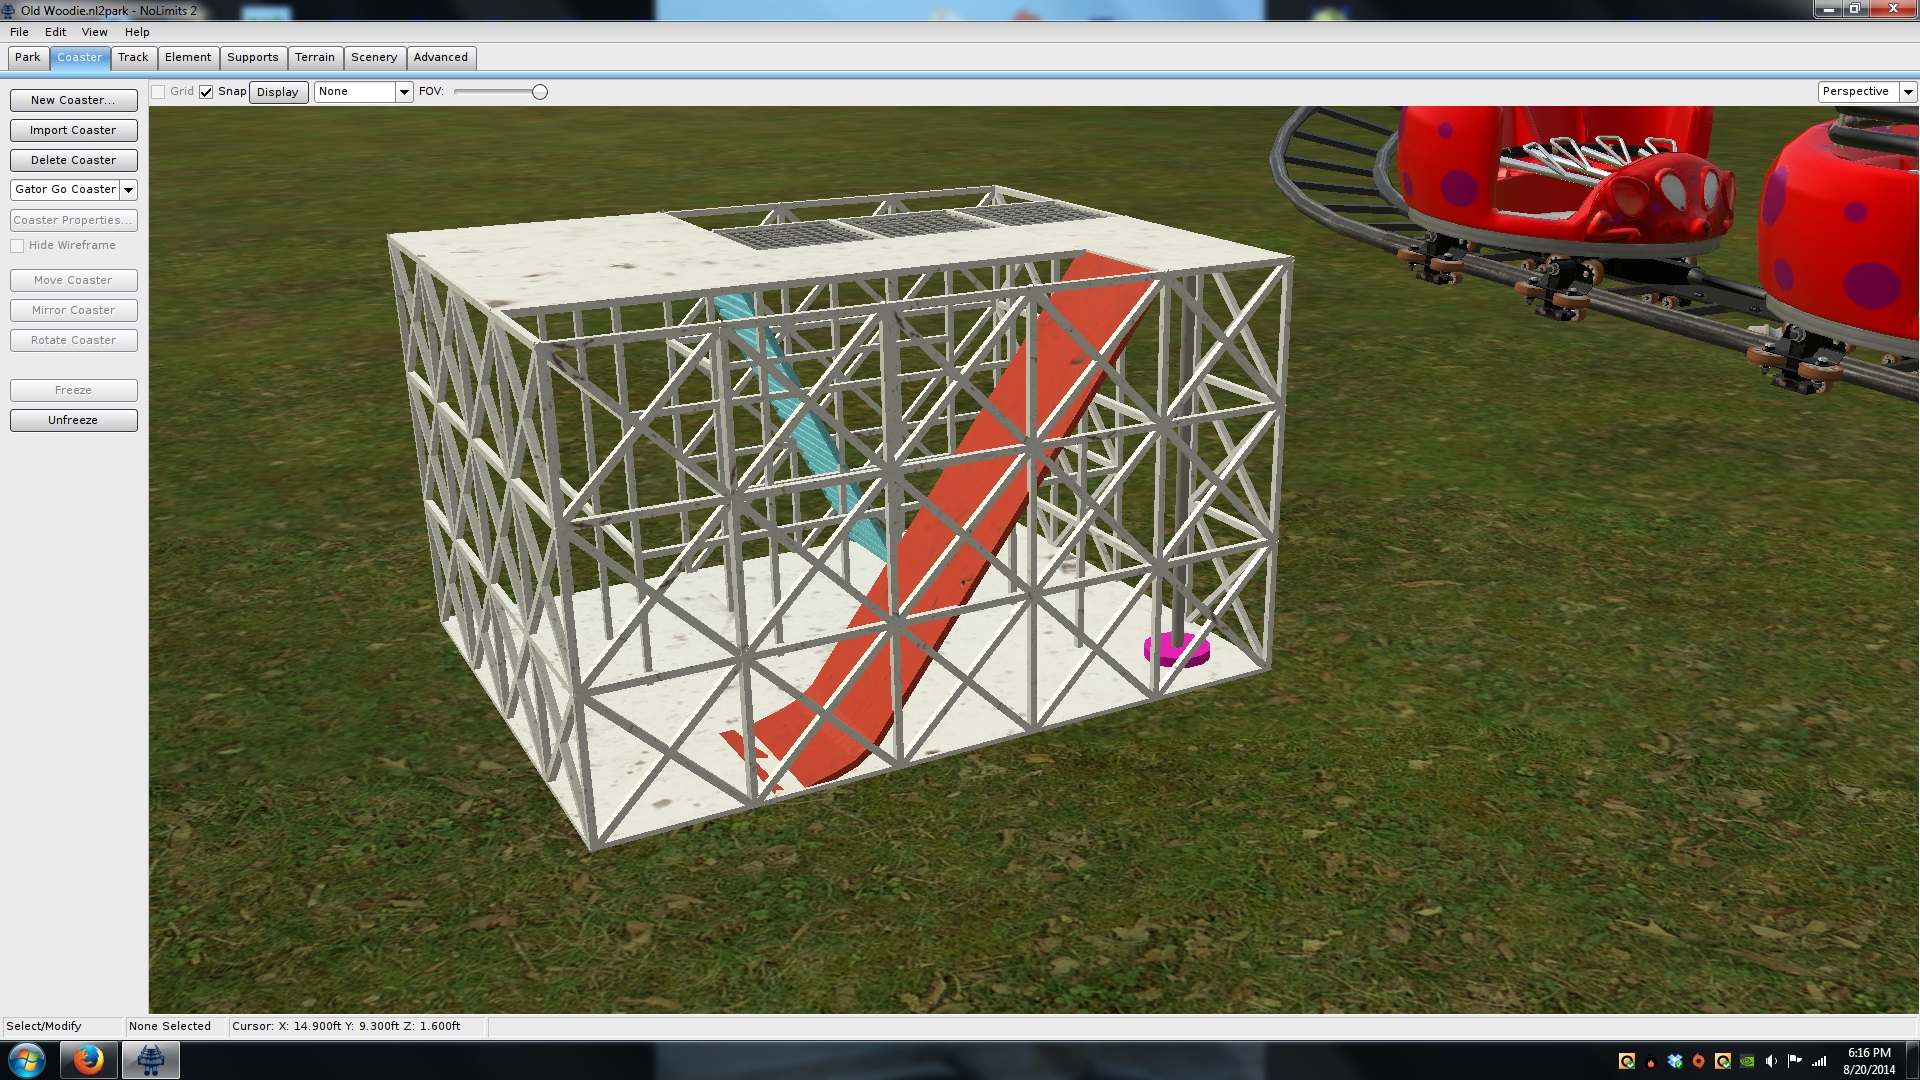This screenshot has height=1080, width=1920.
Task: Enable the Grid checkbox
Action: click(x=158, y=92)
